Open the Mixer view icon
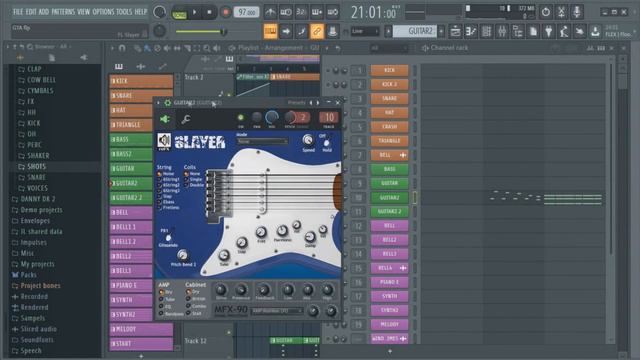Viewport: 640px width, 360px height. click(x=502, y=31)
